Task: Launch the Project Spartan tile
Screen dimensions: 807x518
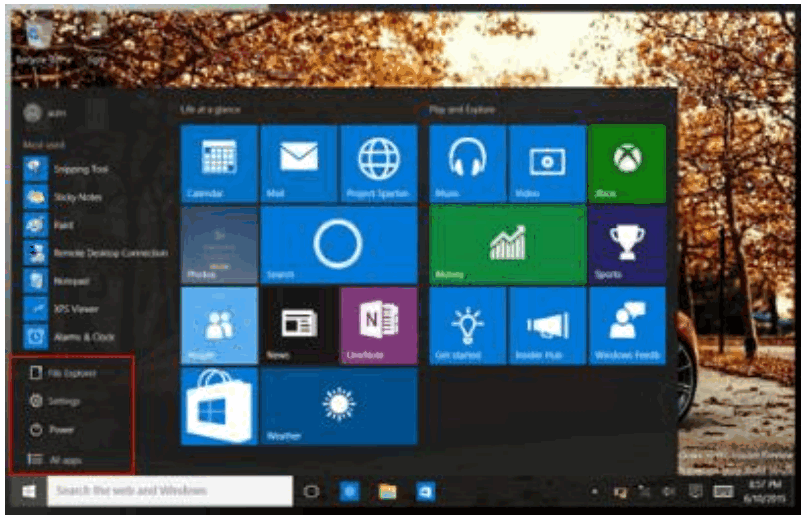Action: [x=379, y=163]
